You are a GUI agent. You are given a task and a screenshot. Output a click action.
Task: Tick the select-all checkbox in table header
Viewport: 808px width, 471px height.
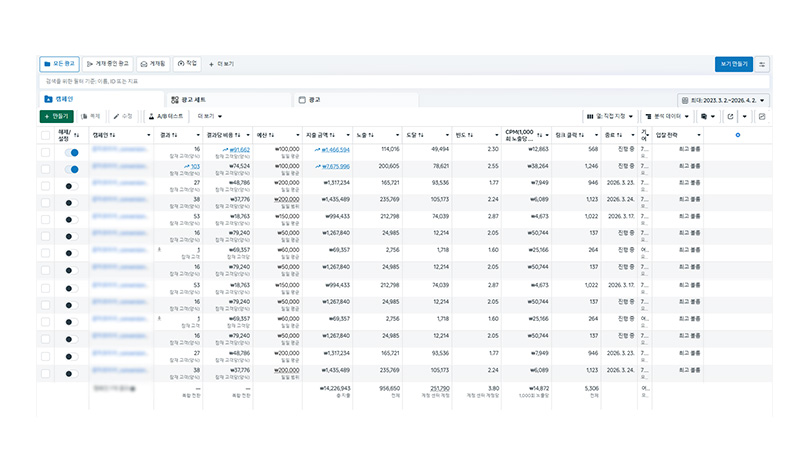click(45, 135)
